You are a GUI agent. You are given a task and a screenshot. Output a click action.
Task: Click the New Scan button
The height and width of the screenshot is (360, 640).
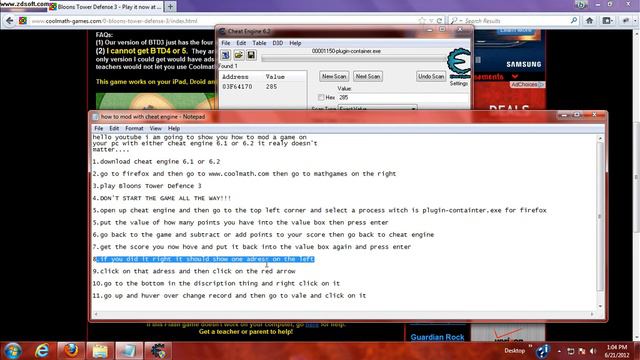(x=334, y=76)
